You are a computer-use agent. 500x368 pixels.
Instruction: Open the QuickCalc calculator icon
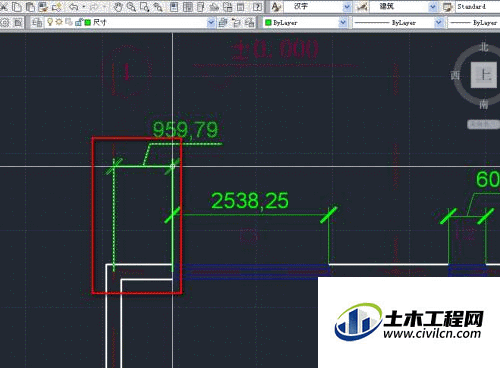coord(240,6)
